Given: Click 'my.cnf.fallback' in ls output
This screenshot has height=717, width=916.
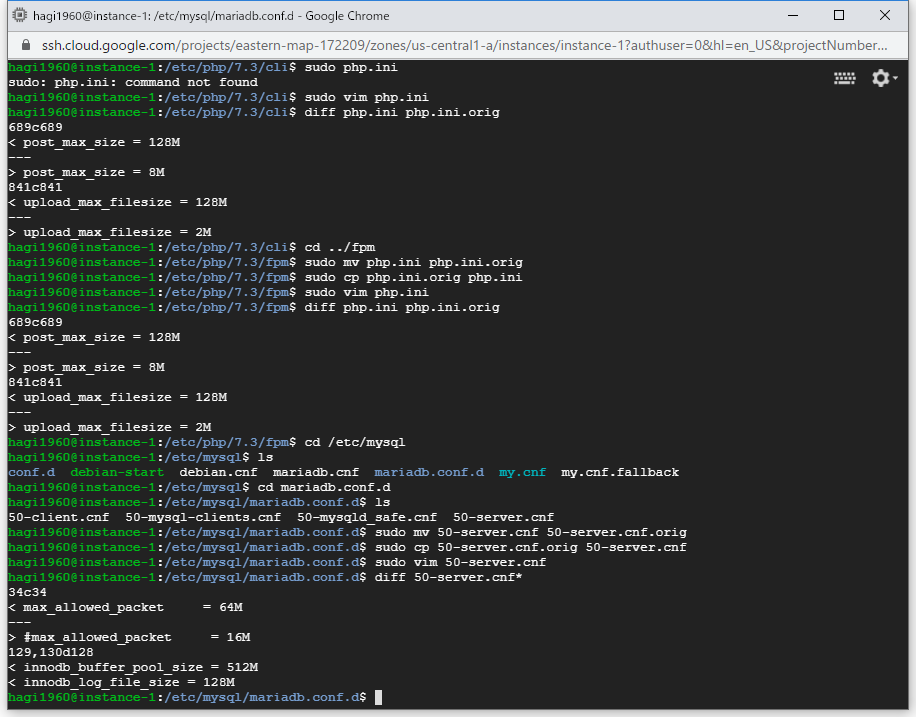Looking at the screenshot, I should coord(620,472).
